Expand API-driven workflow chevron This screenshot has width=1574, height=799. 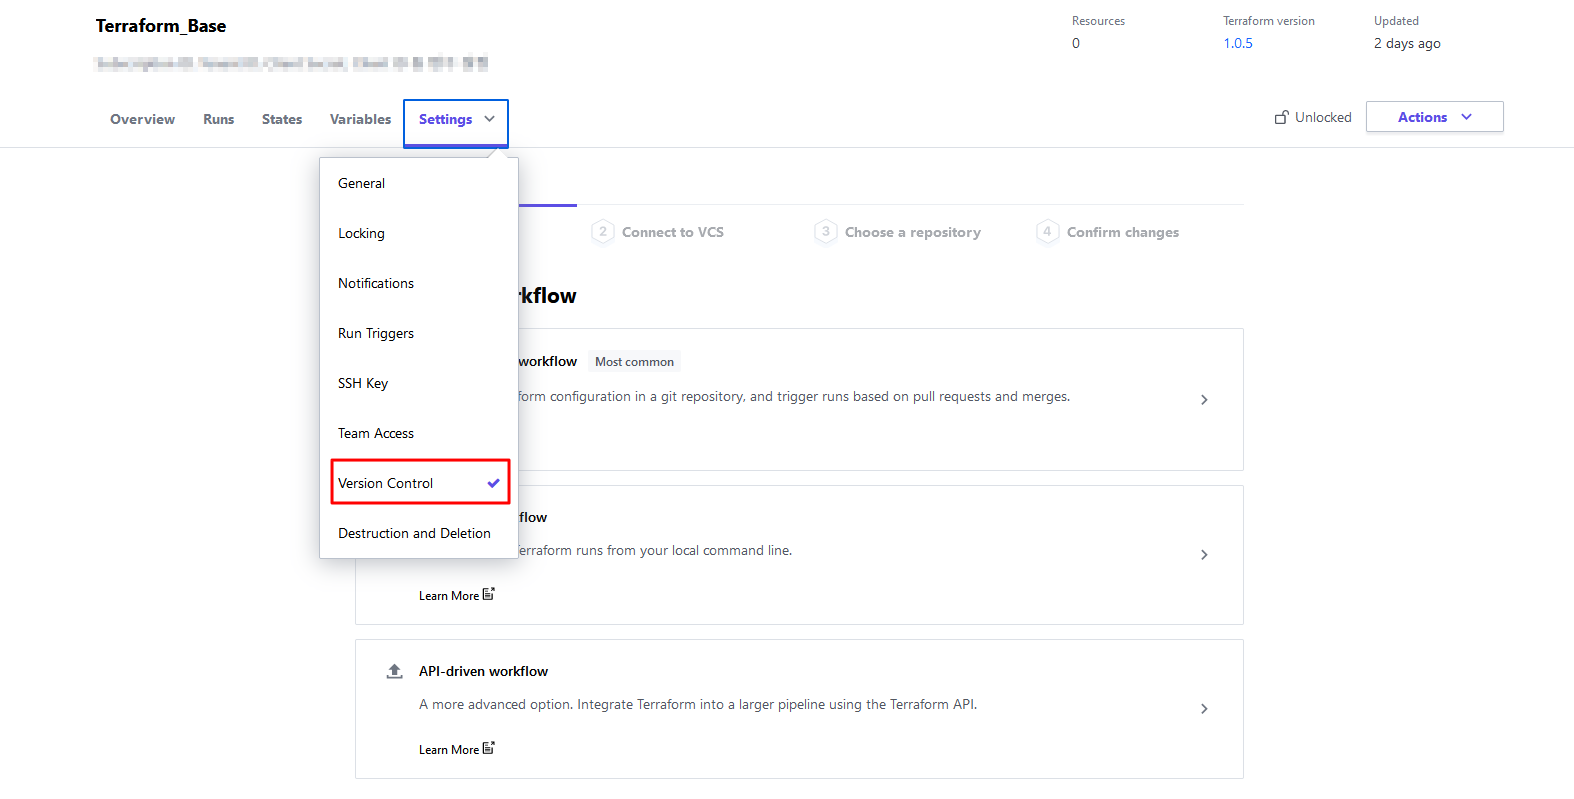pyautogui.click(x=1204, y=708)
